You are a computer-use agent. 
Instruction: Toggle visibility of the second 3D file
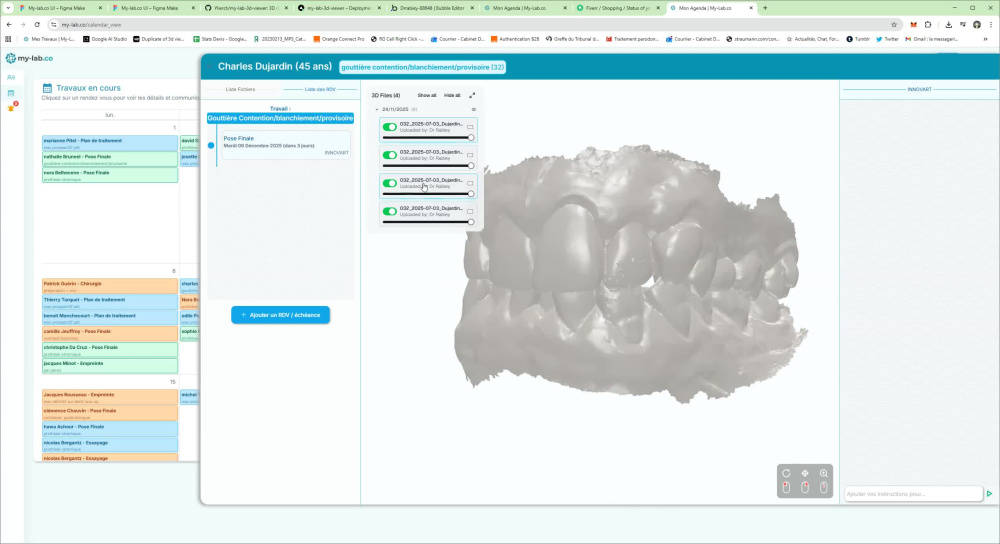(x=389, y=155)
